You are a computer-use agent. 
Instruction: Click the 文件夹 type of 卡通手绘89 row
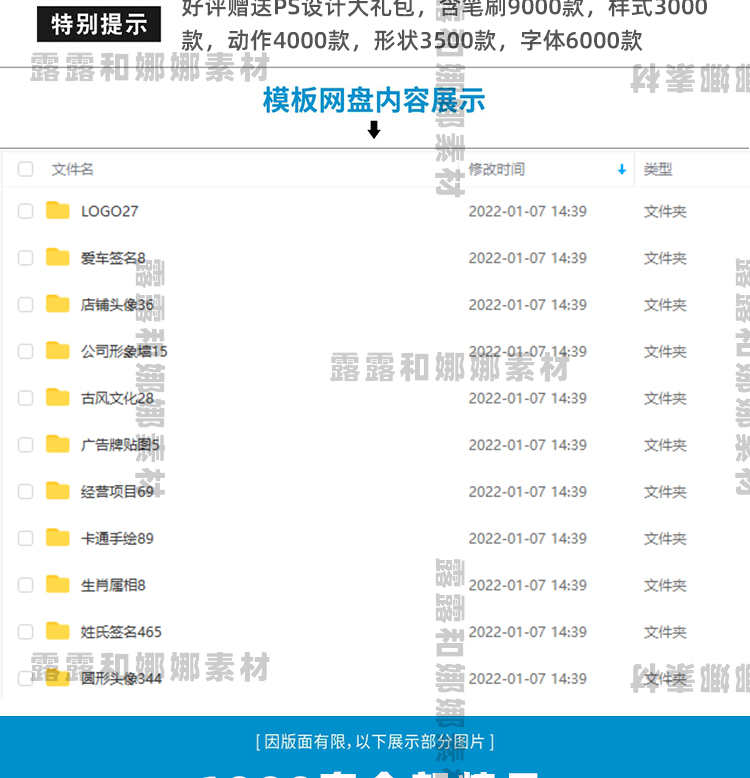click(x=665, y=538)
